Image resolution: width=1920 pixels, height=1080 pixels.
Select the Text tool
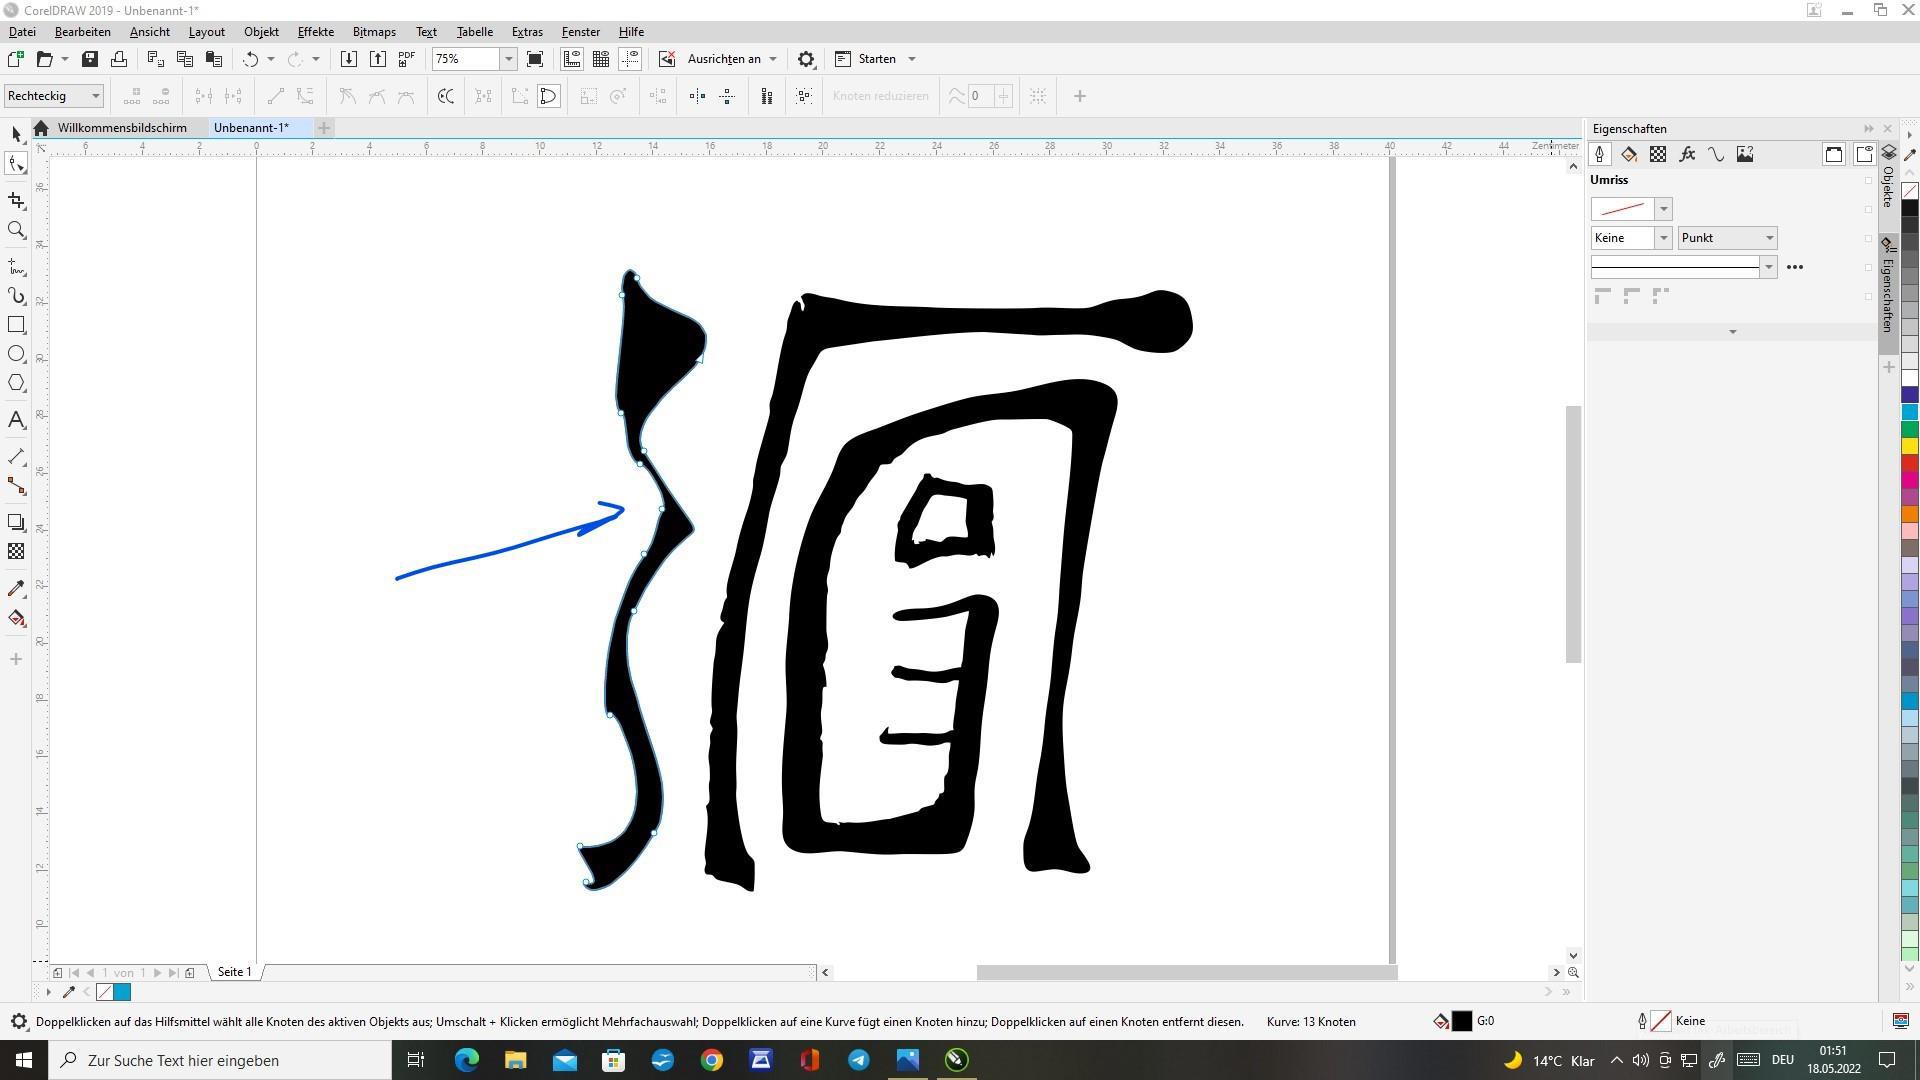16,420
